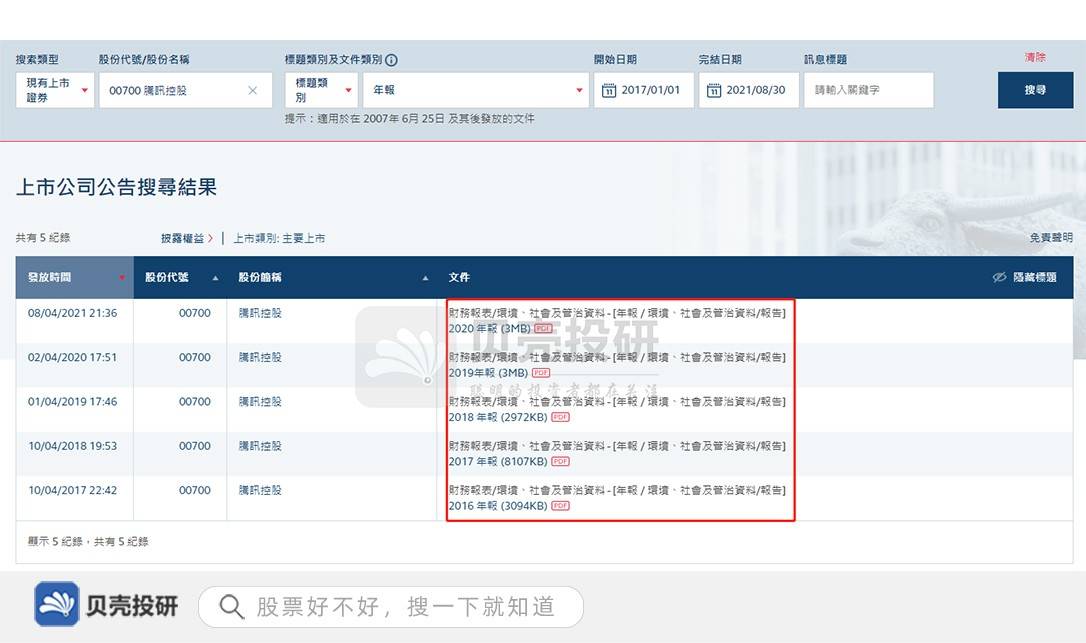Screen dimensions: 1086x643
Task: Click 騰訊控股 in the 08/04/2021 row
Action: [260, 313]
